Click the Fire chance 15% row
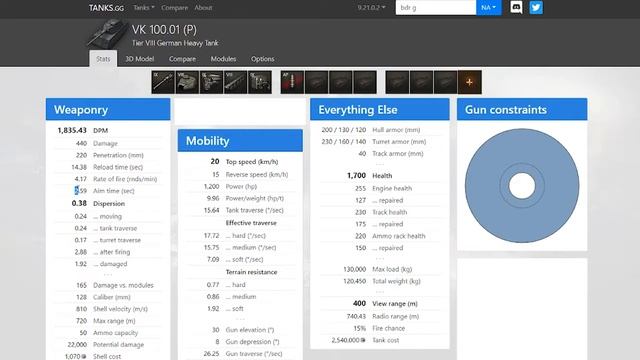The width and height of the screenshot is (640, 360). click(x=380, y=328)
